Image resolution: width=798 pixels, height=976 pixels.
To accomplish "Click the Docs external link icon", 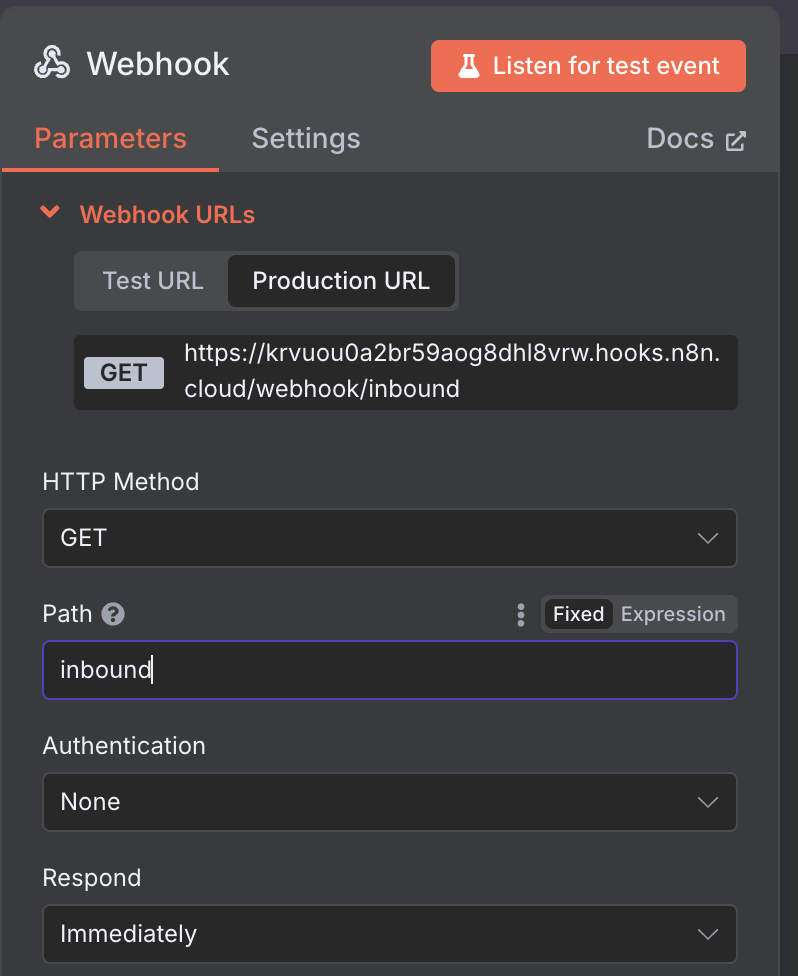I will click(x=735, y=141).
